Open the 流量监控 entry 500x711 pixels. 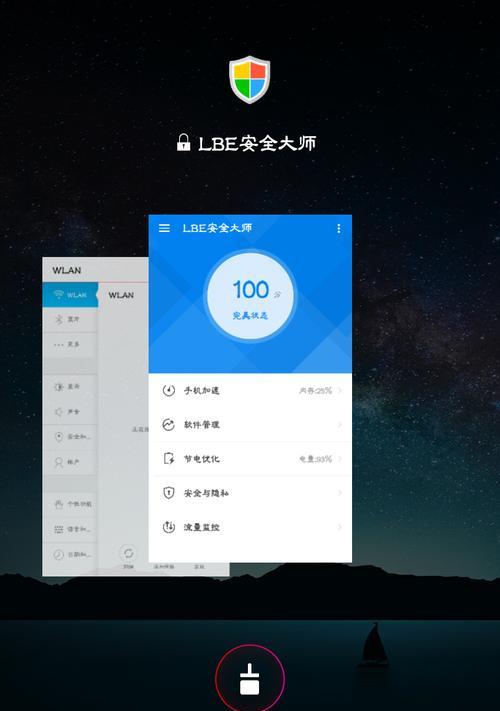(x=250, y=527)
